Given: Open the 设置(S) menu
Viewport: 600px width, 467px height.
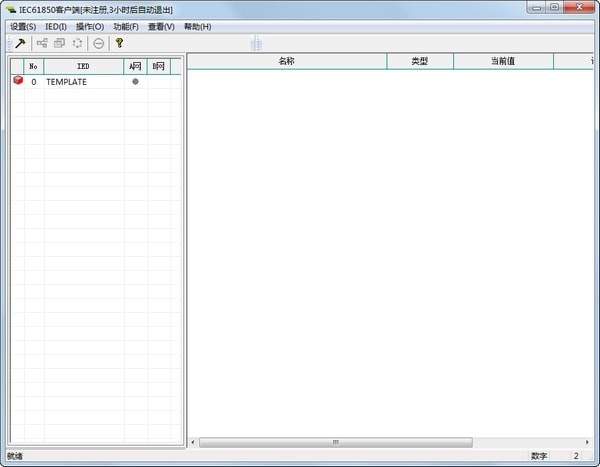Looking at the screenshot, I should click(22, 26).
